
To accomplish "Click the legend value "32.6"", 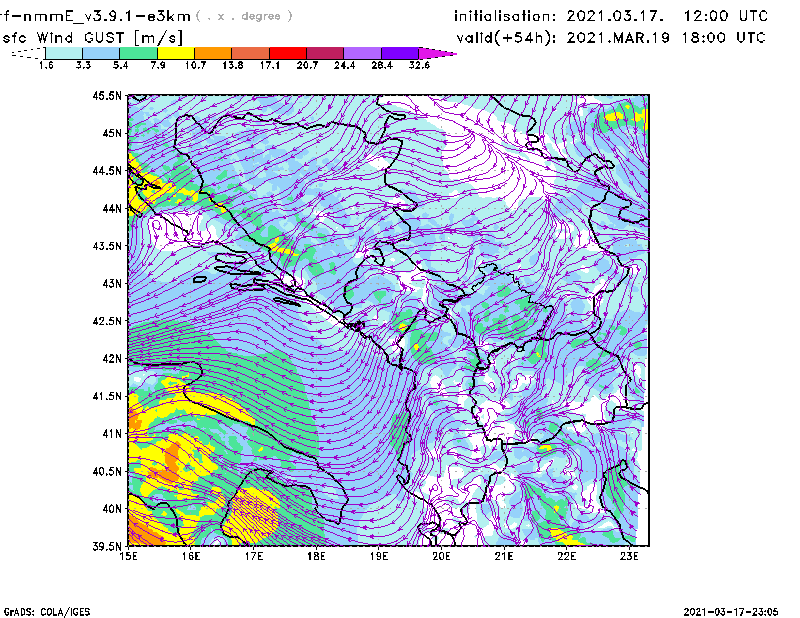I will pos(419,65).
